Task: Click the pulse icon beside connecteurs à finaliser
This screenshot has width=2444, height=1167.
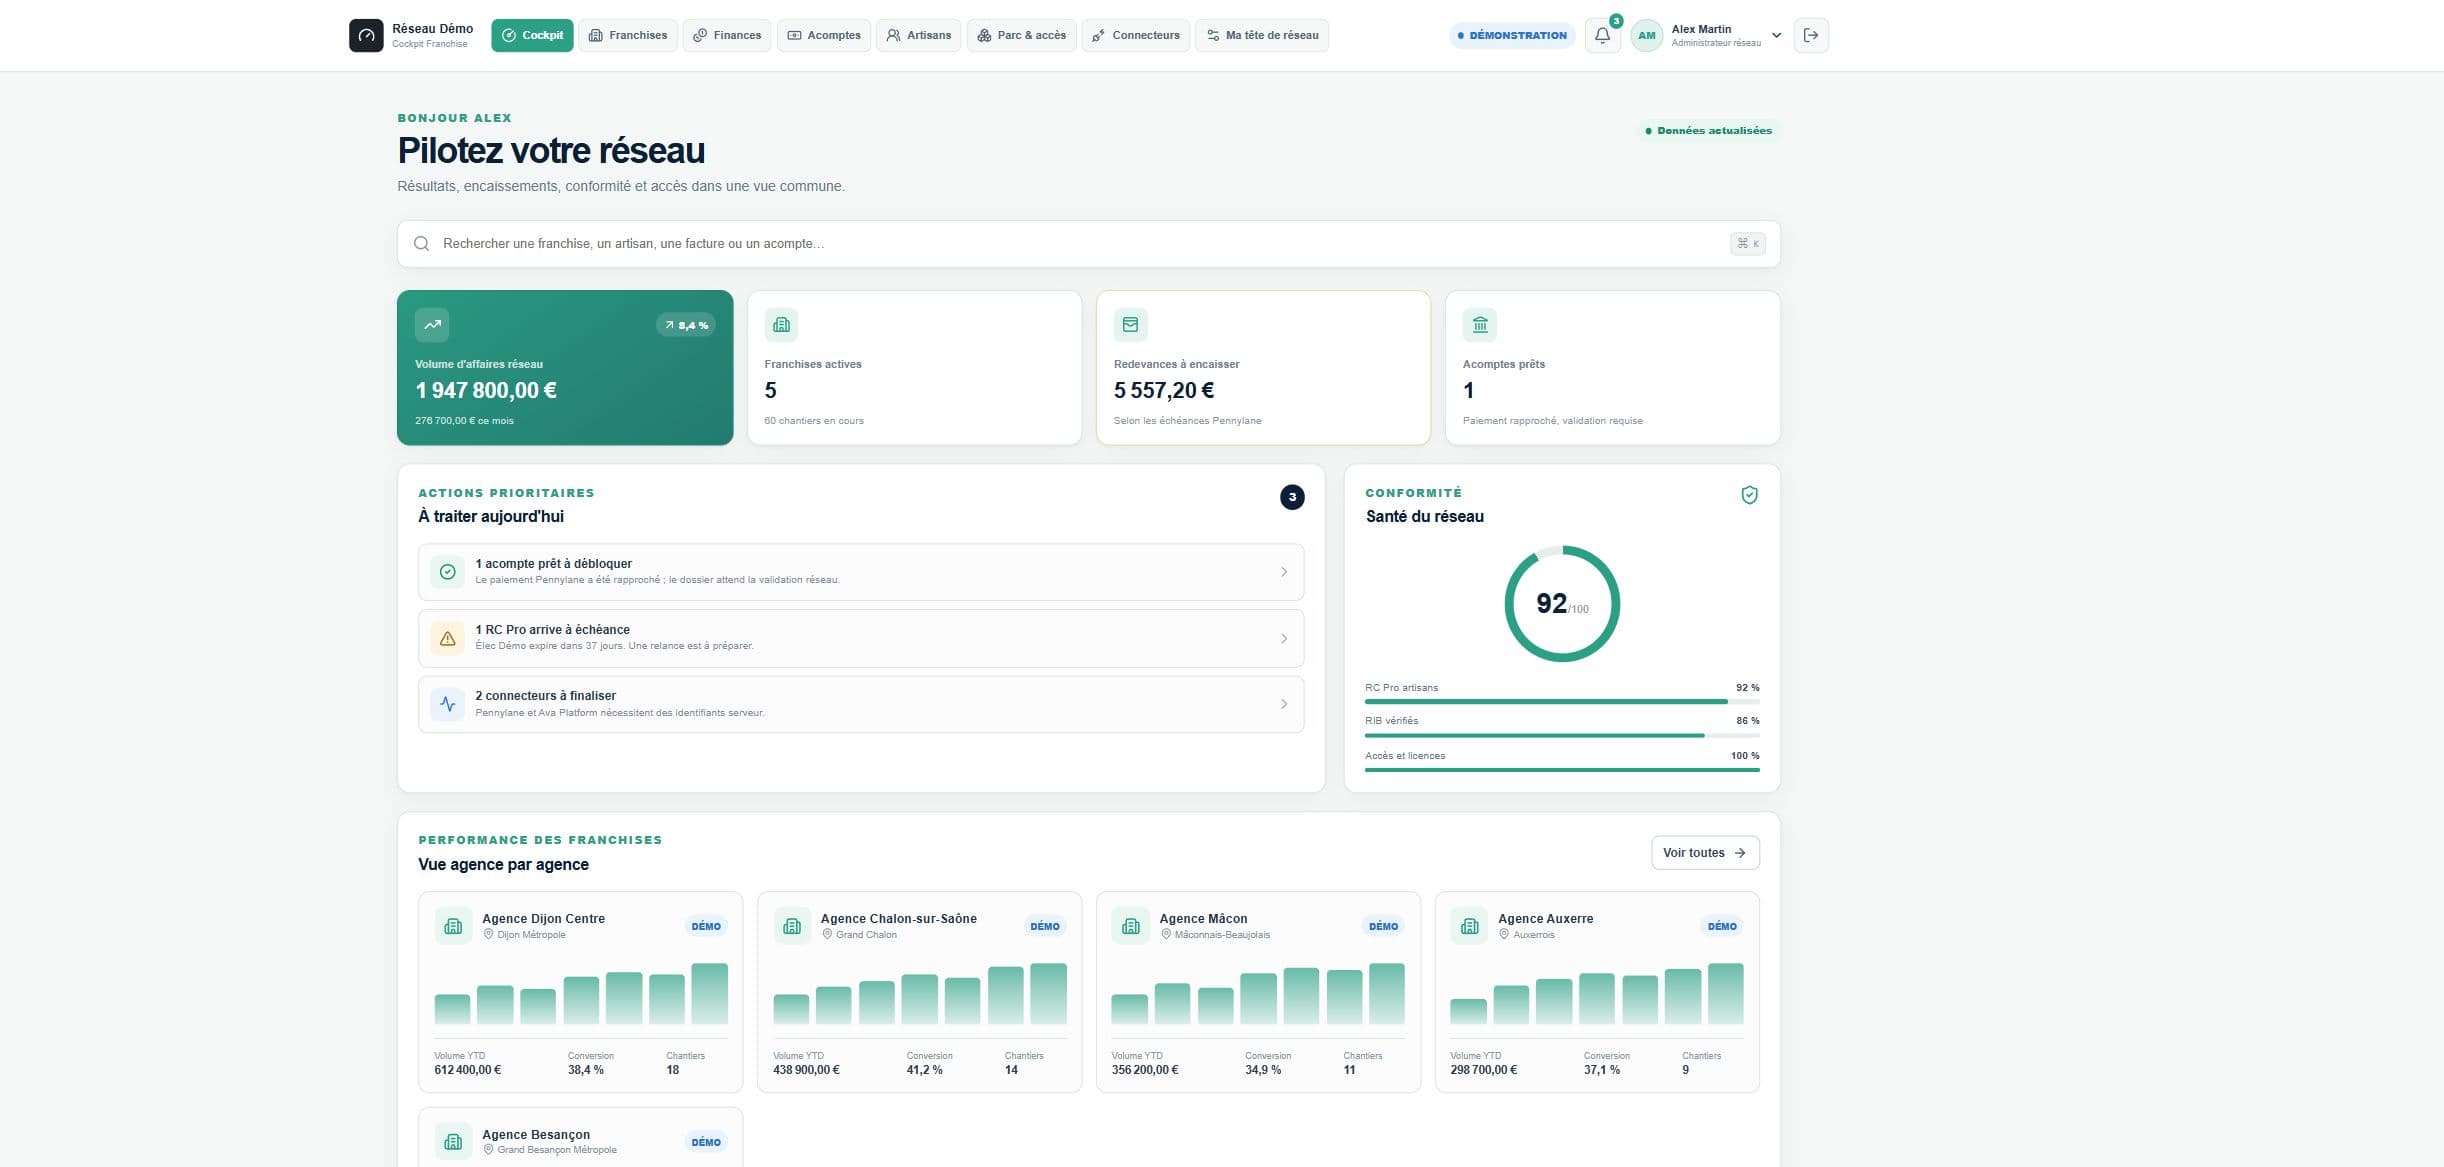Action: (447, 704)
